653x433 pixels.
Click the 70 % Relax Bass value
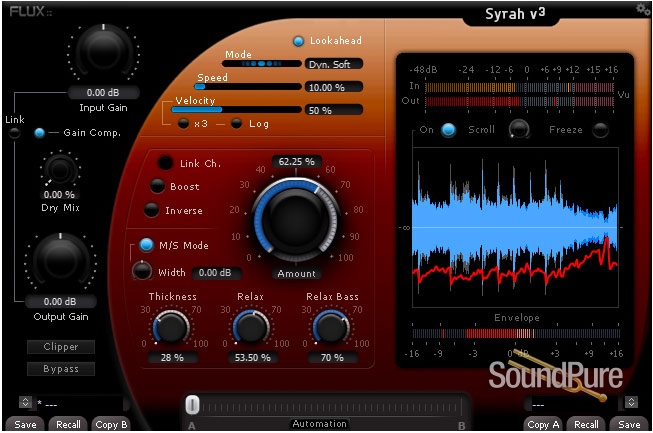point(332,357)
